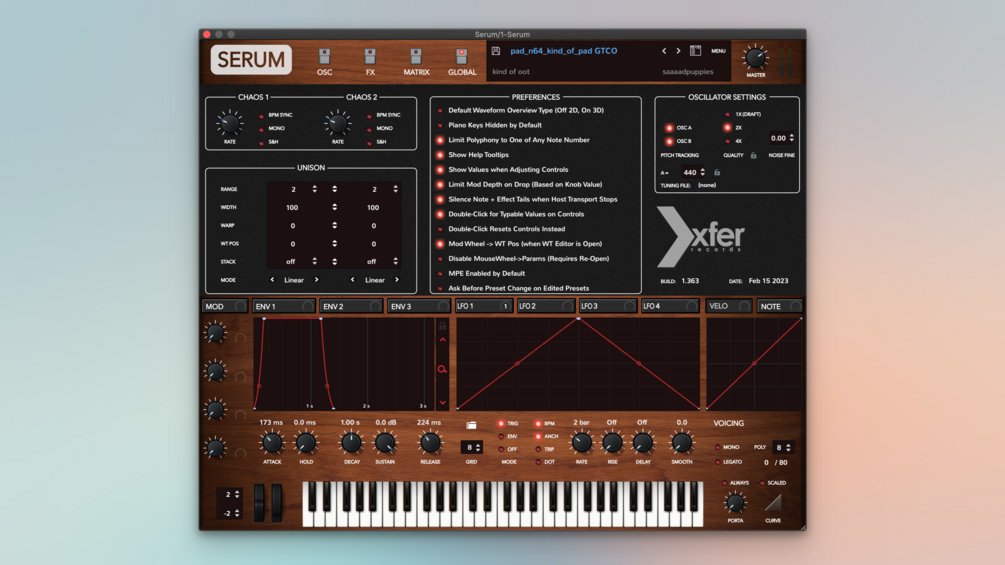Select LFO ENV mode
The image size is (1005, 565).
point(501,436)
